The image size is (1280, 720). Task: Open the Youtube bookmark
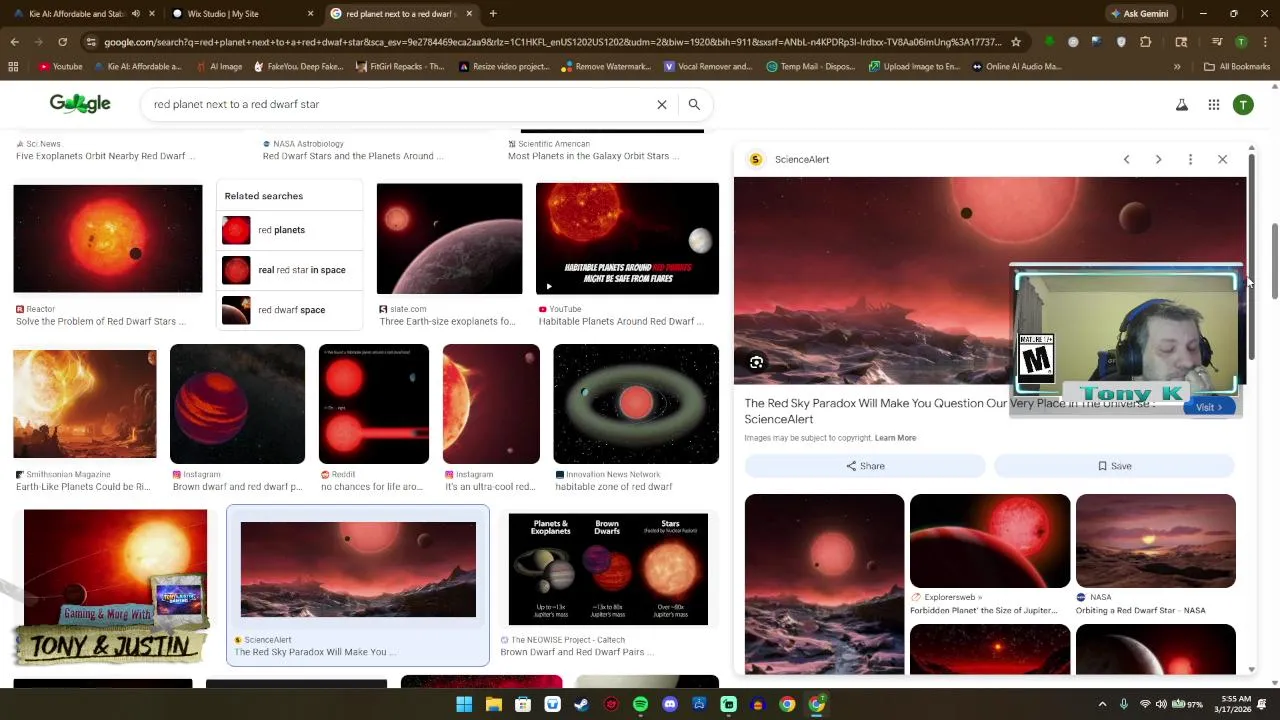tap(60, 67)
